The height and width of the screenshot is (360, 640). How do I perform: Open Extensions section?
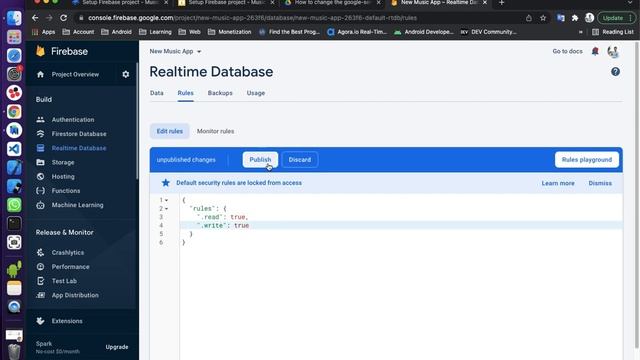click(x=67, y=321)
